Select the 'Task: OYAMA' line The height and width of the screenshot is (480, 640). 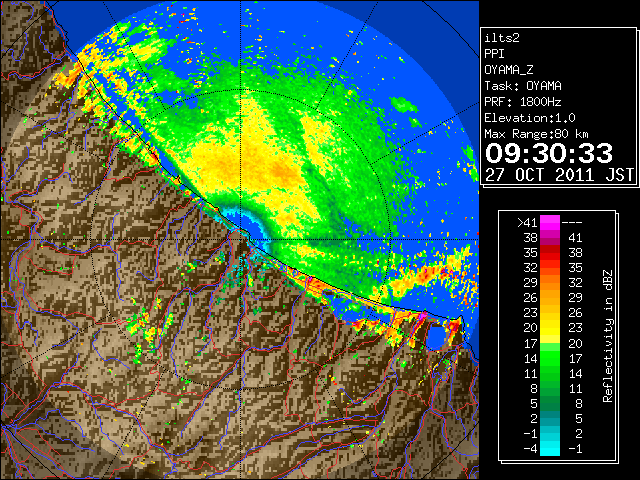coord(523,86)
